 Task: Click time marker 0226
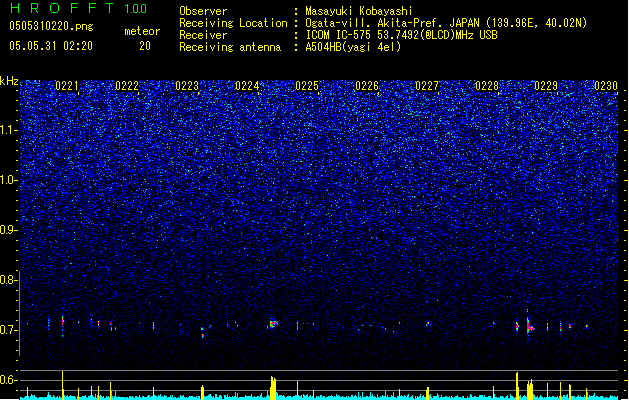coord(367,86)
